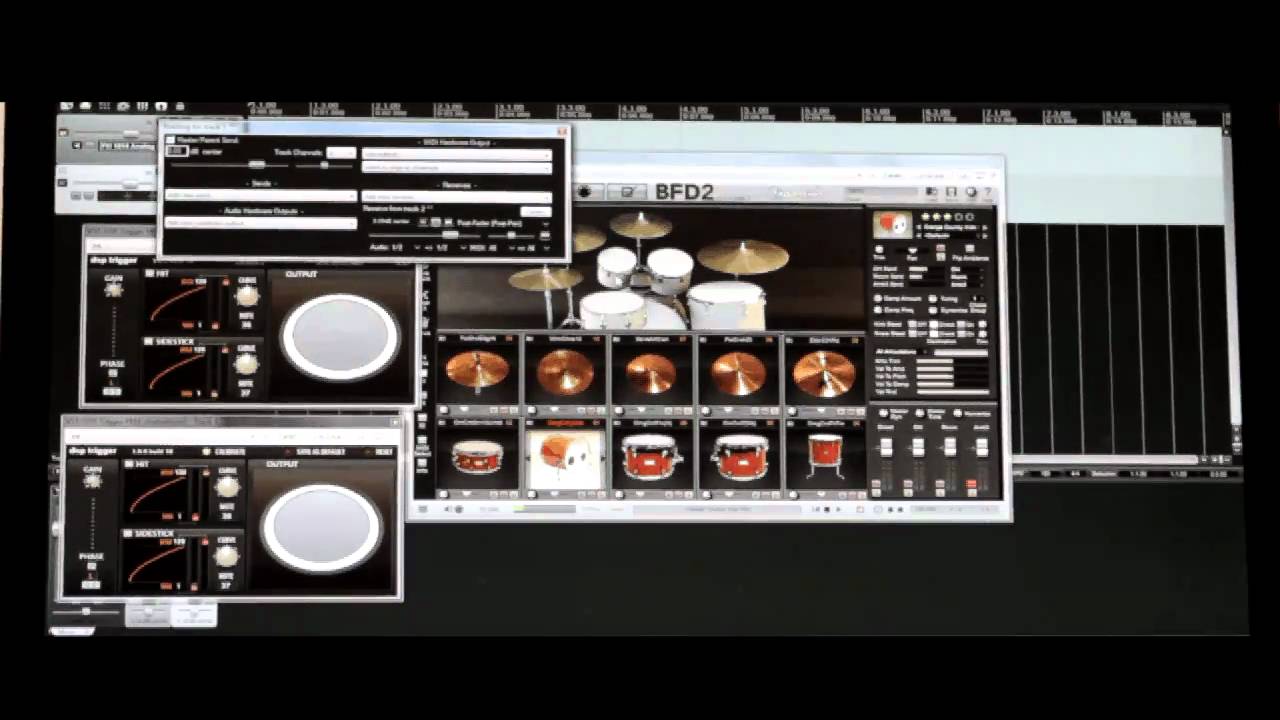Close the track routing window
The height and width of the screenshot is (720, 1280).
(561, 129)
